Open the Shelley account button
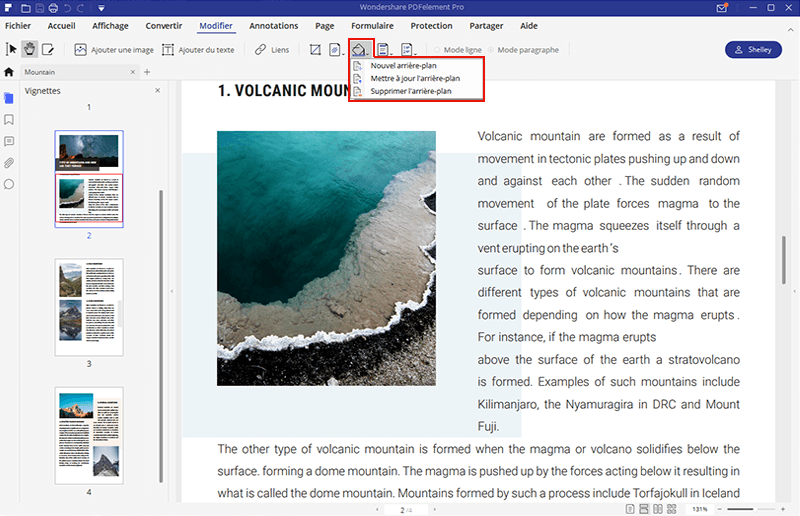 pos(753,50)
